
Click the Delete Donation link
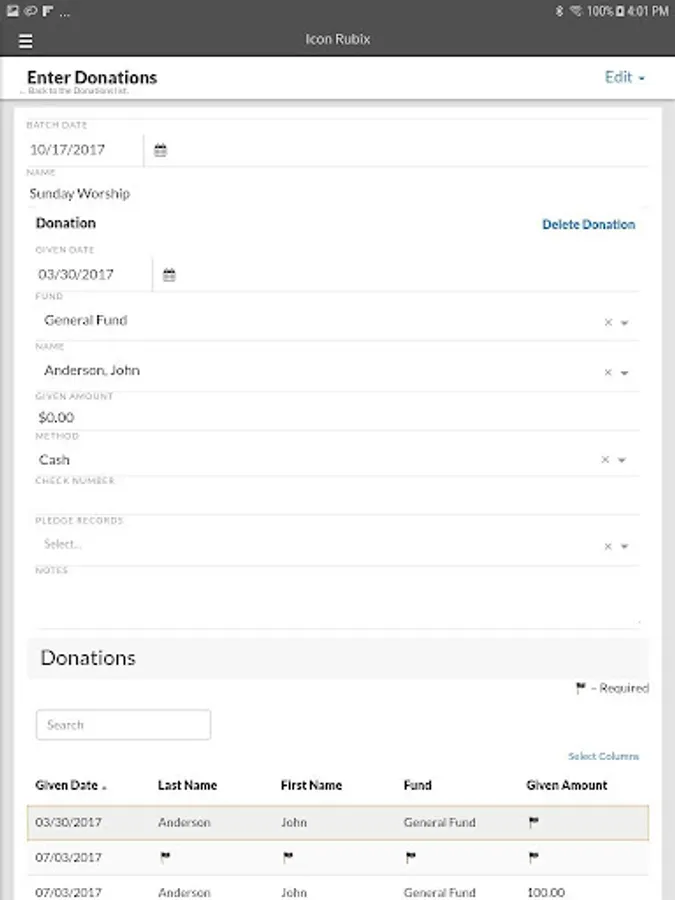(588, 225)
